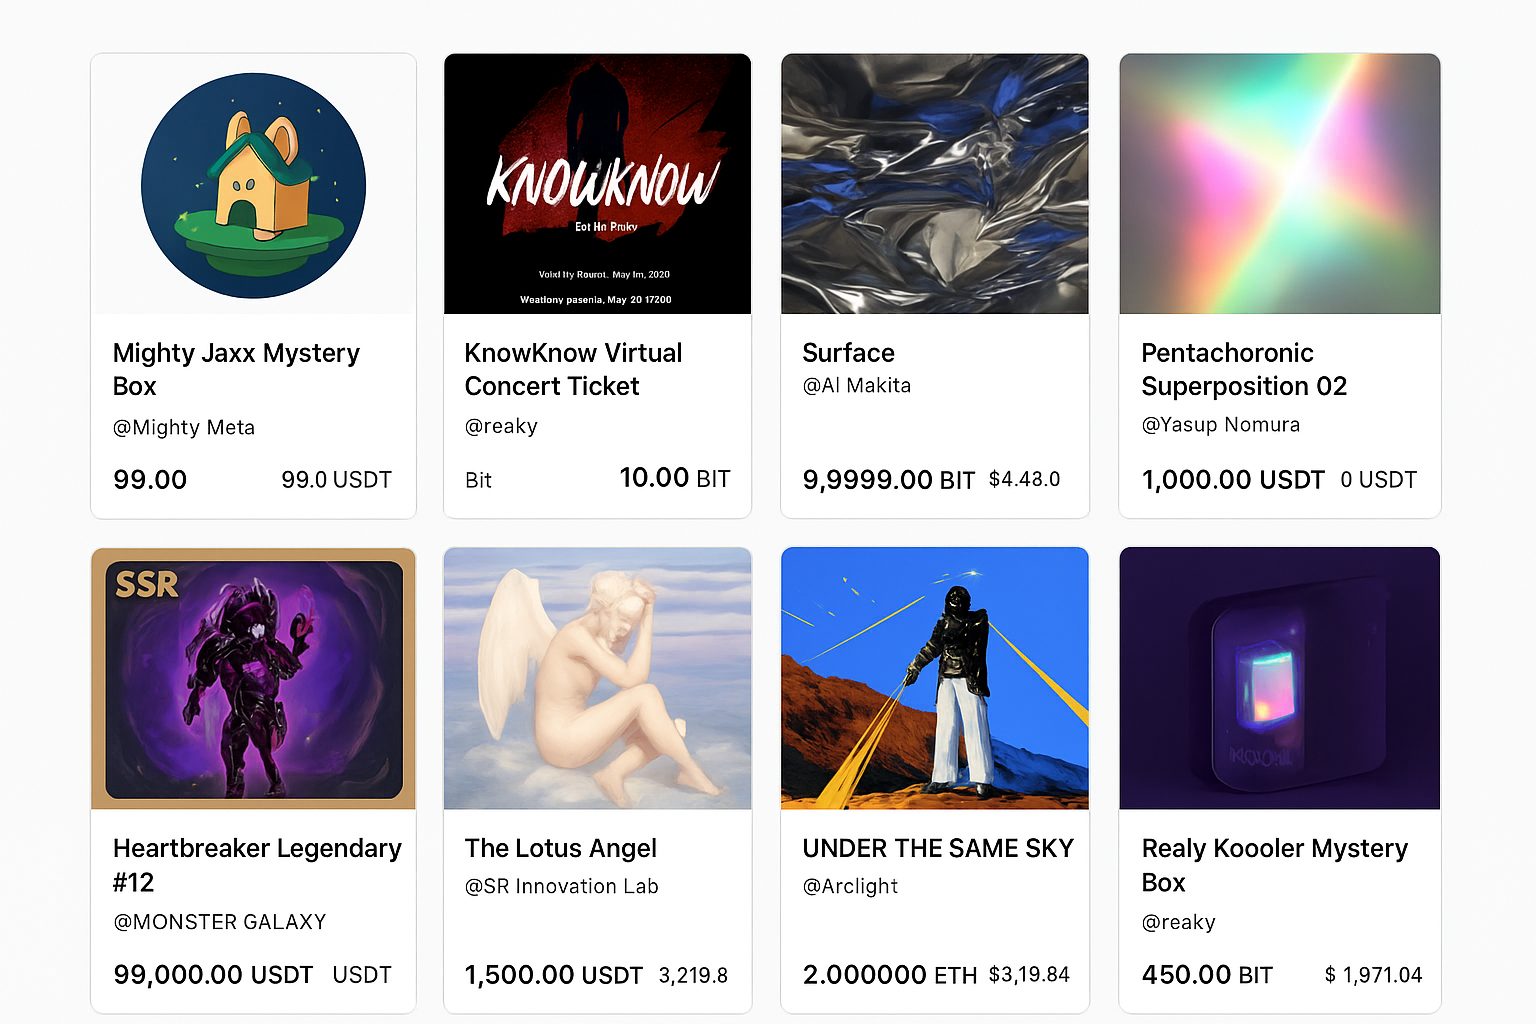Select the 450.00 BIT price on Mystery Box
The width and height of the screenshot is (1536, 1024).
pos(1207,975)
